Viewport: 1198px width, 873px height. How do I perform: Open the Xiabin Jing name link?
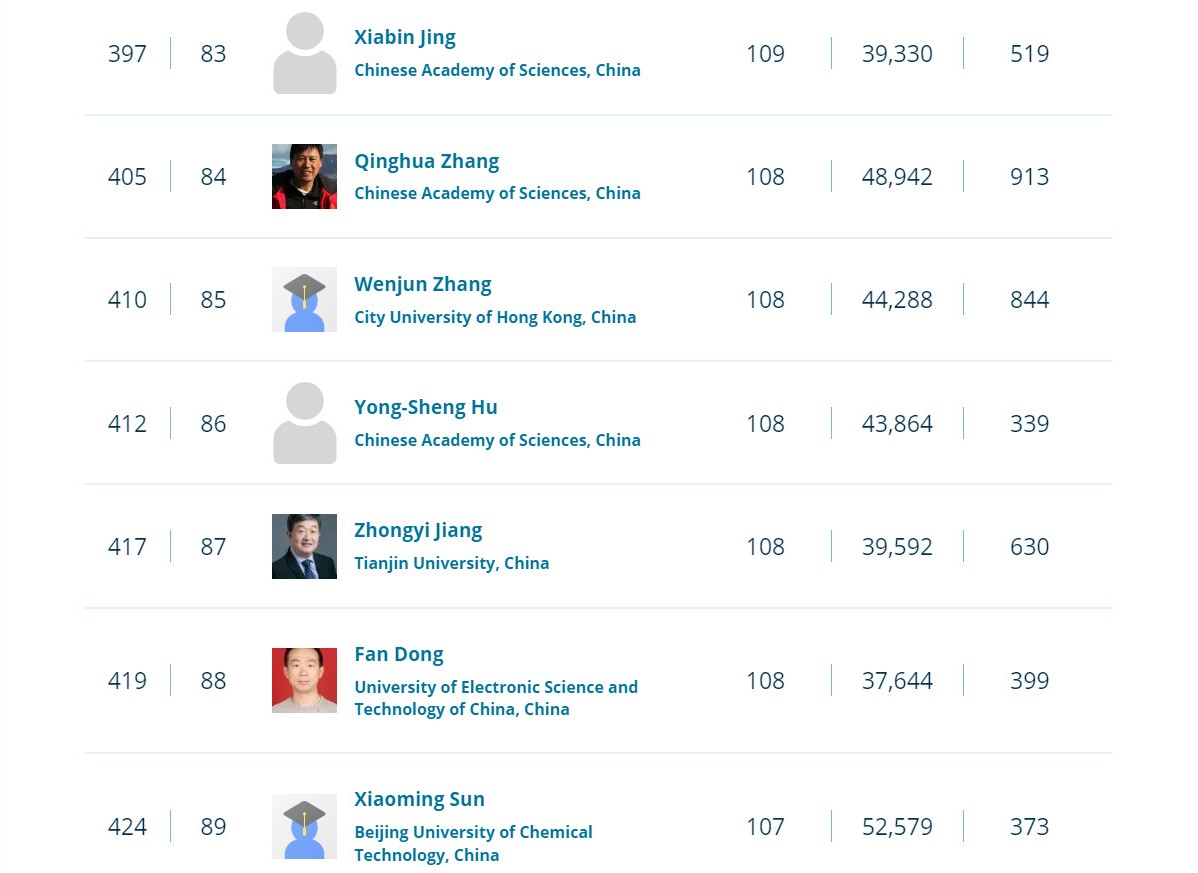tap(405, 37)
